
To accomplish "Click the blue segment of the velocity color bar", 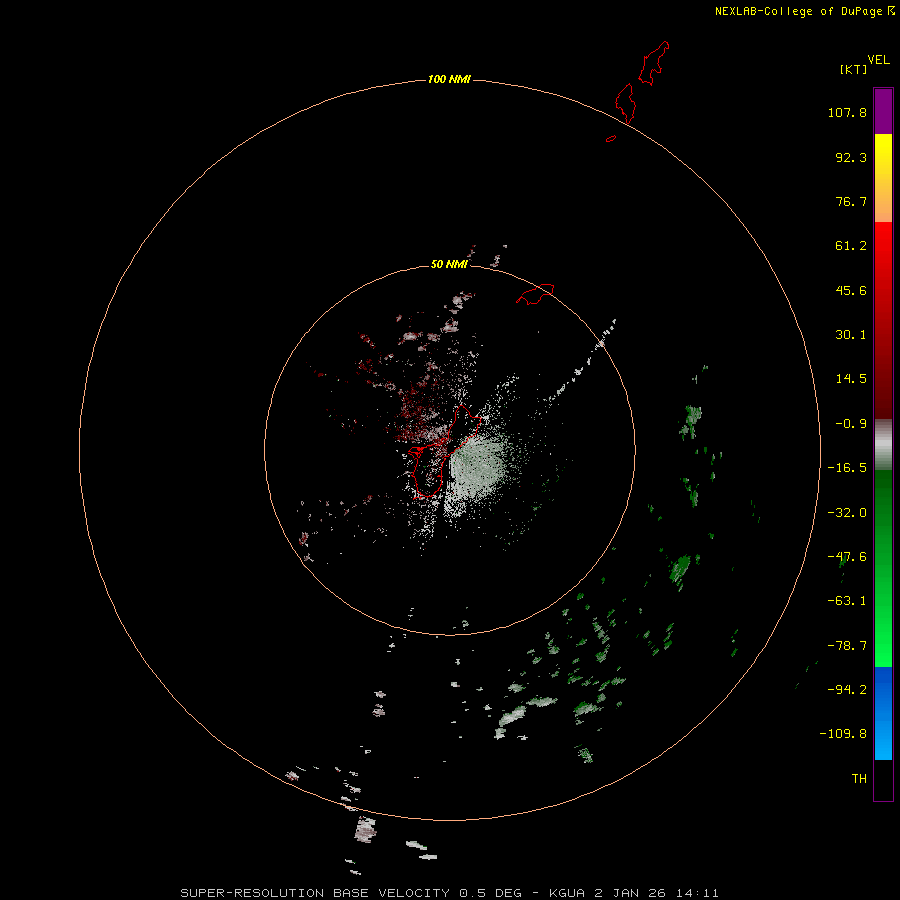I will pos(883,713).
